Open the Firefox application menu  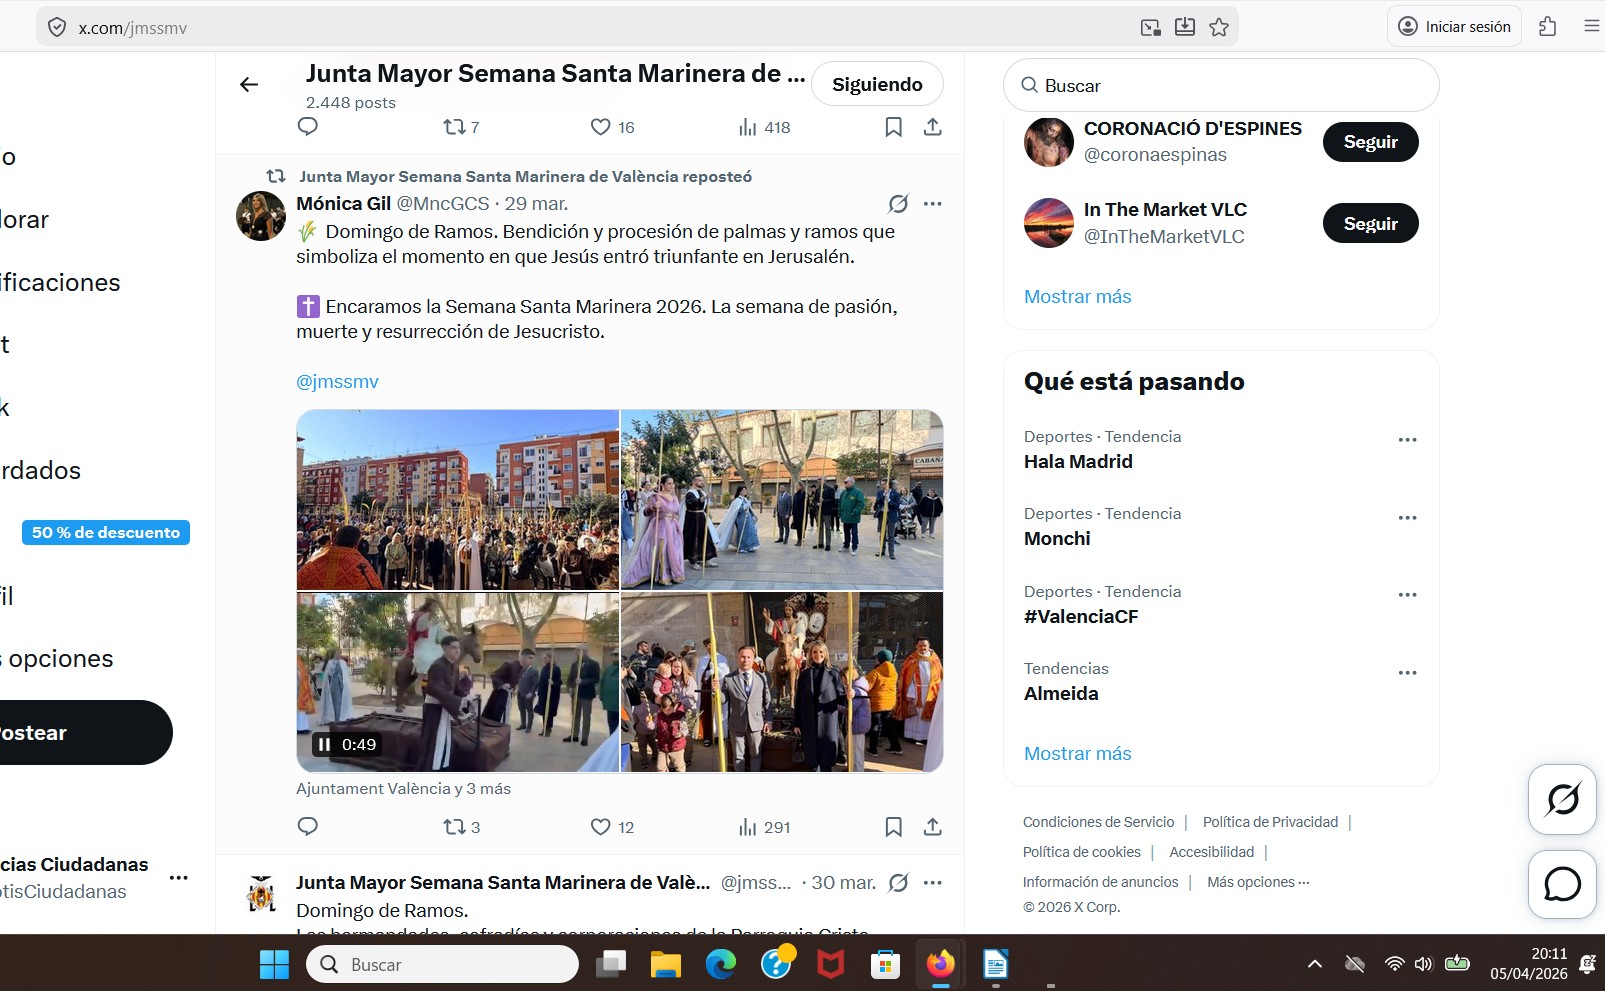[1591, 26]
